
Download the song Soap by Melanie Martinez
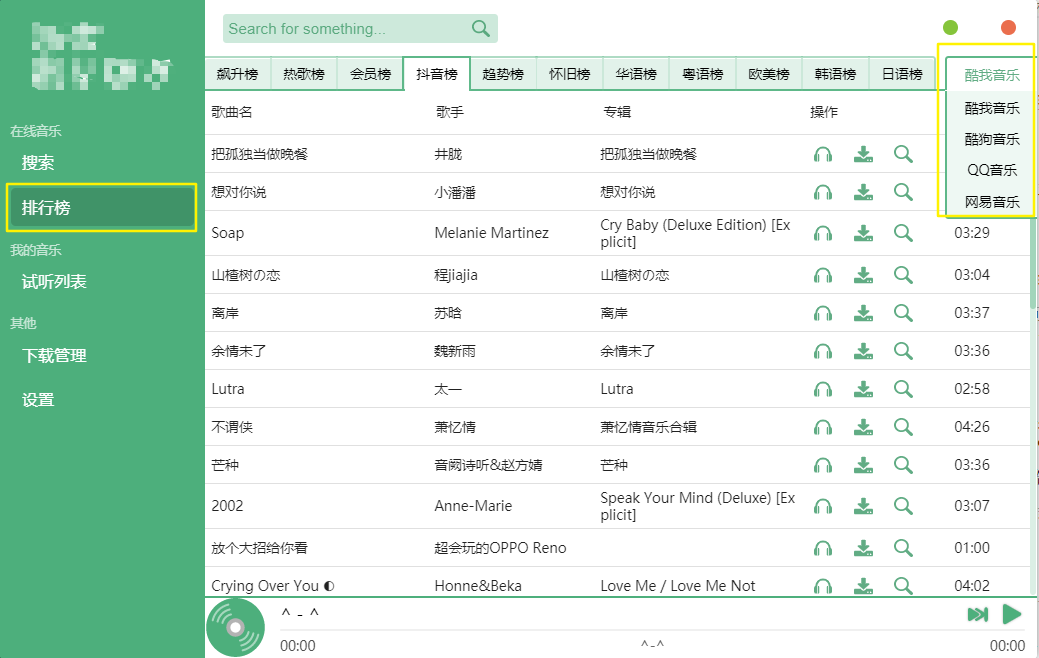point(863,232)
